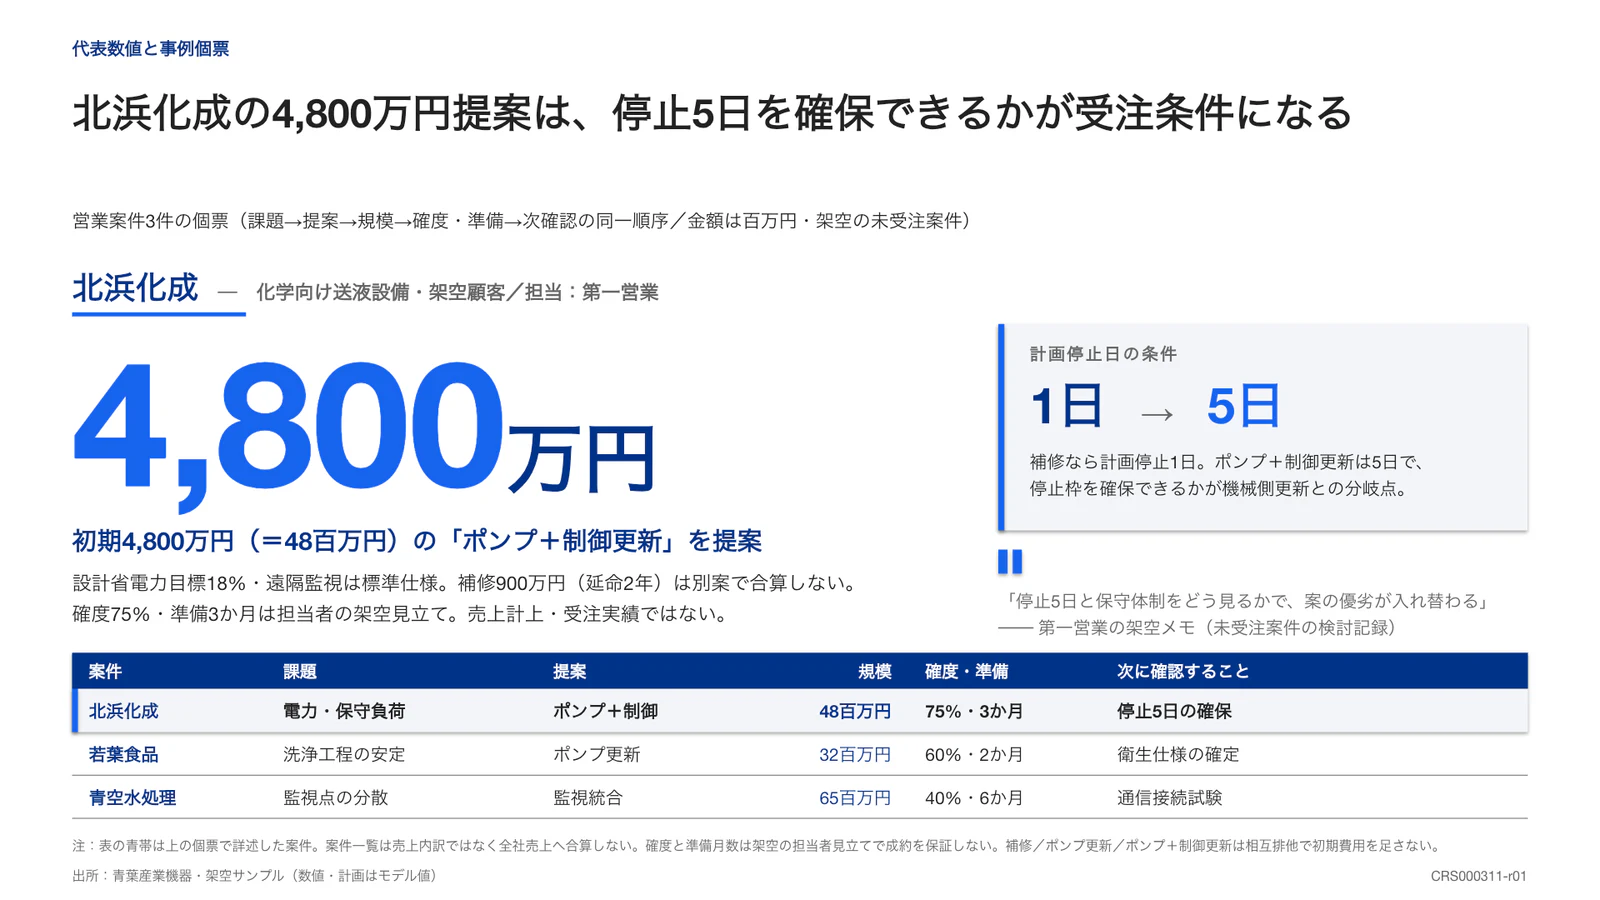Image resolution: width=1600 pixels, height=900 pixels.
Task: Click the table header 課題
Action: [300, 672]
